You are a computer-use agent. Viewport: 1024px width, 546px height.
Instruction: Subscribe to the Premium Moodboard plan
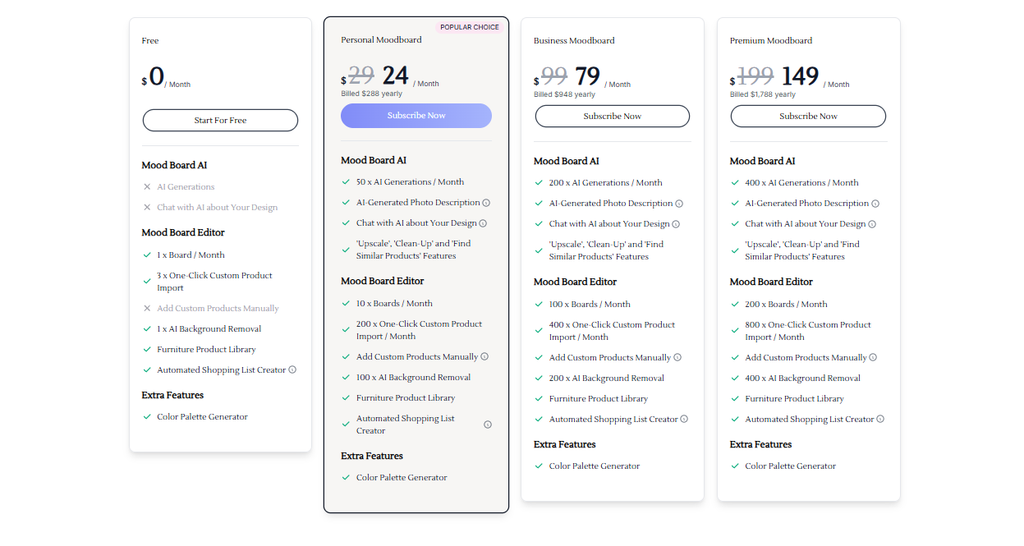tap(808, 116)
